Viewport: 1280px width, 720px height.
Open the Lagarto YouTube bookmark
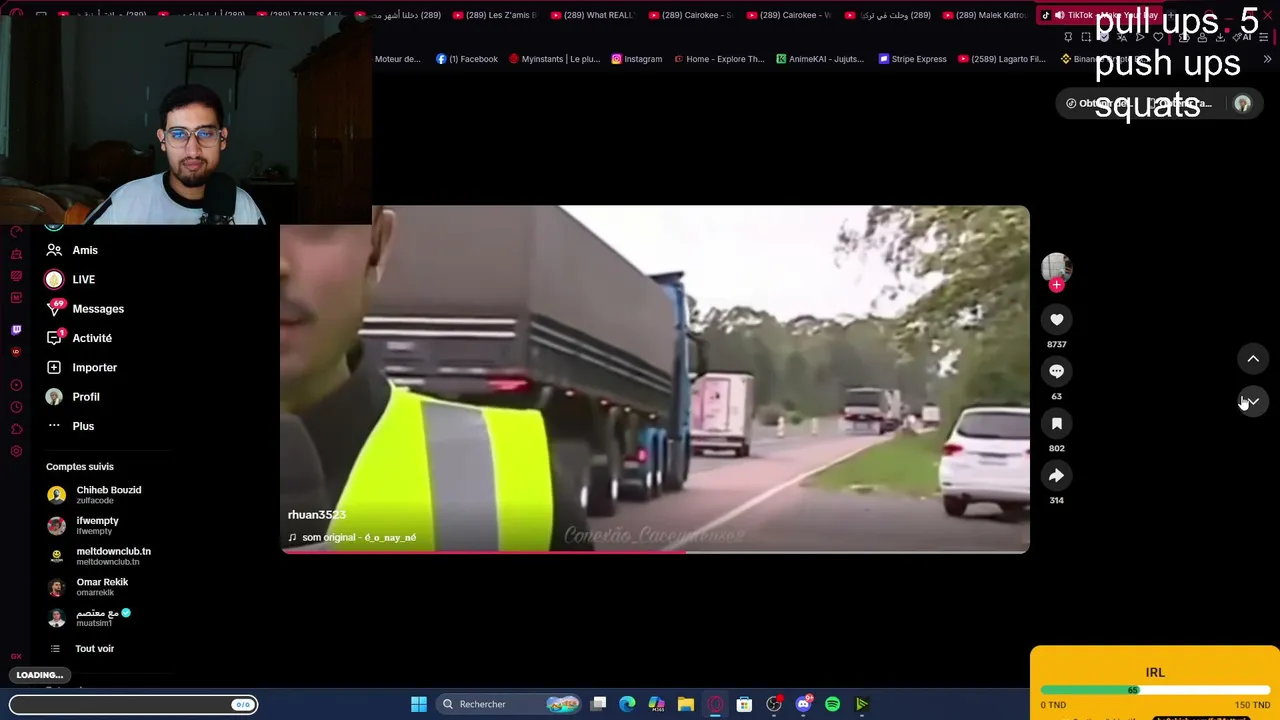tap(1002, 59)
